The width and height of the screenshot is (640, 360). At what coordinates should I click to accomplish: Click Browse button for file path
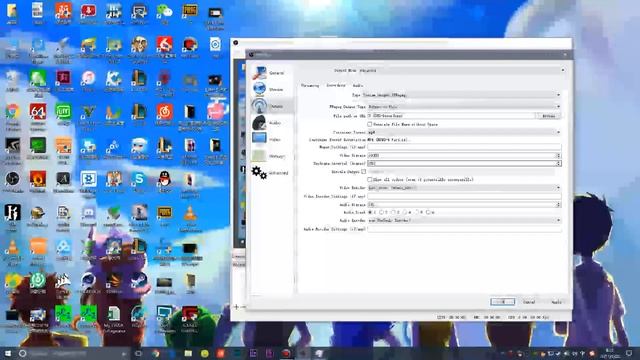pyautogui.click(x=548, y=116)
